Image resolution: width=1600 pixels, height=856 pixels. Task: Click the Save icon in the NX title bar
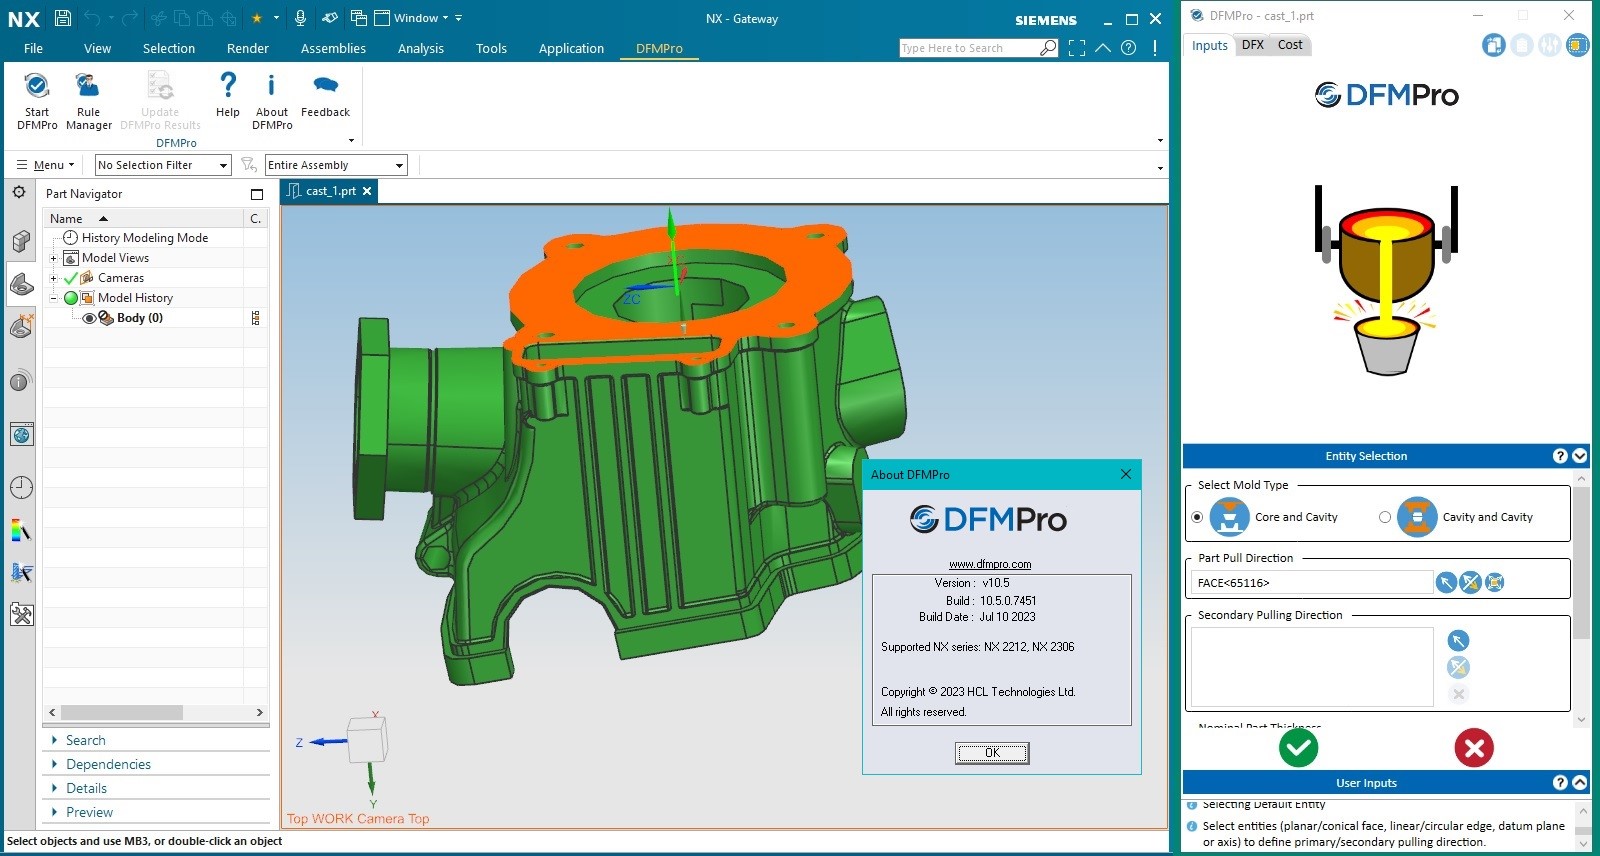(62, 18)
